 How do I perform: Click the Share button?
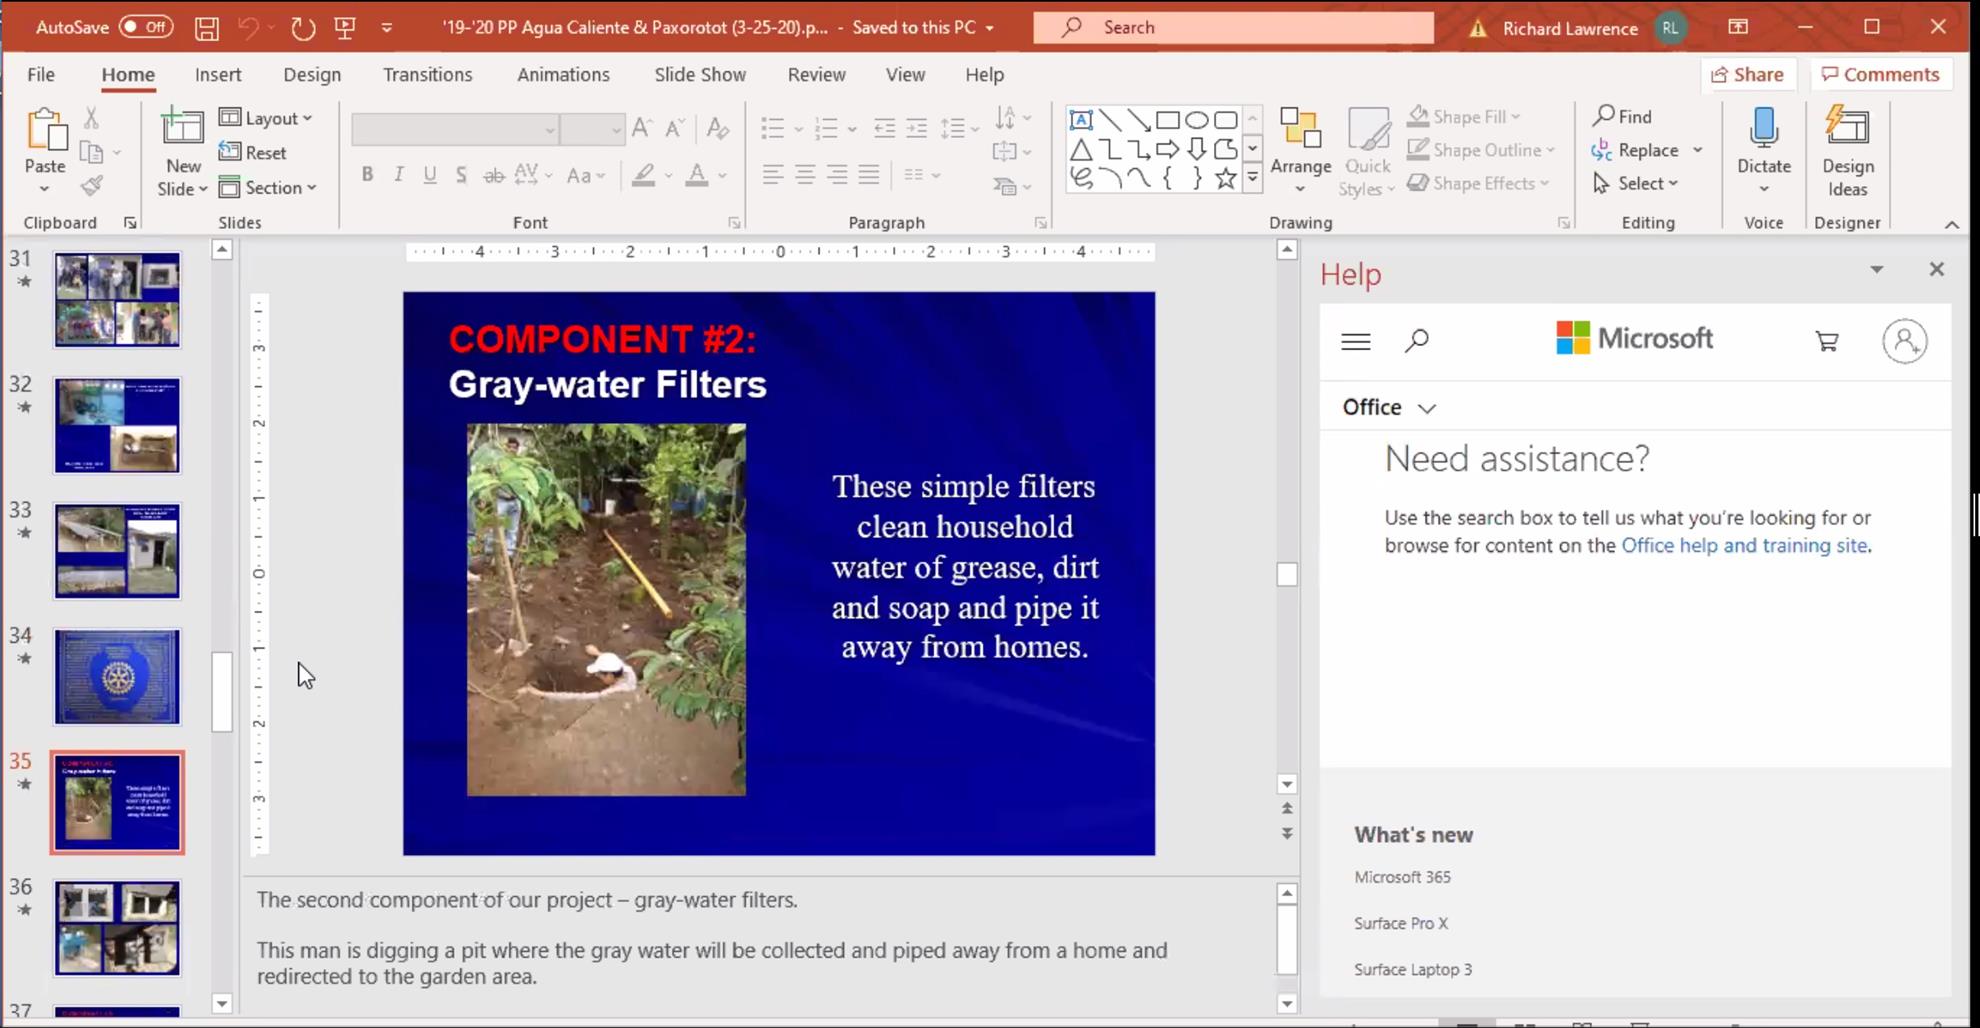coord(1747,75)
